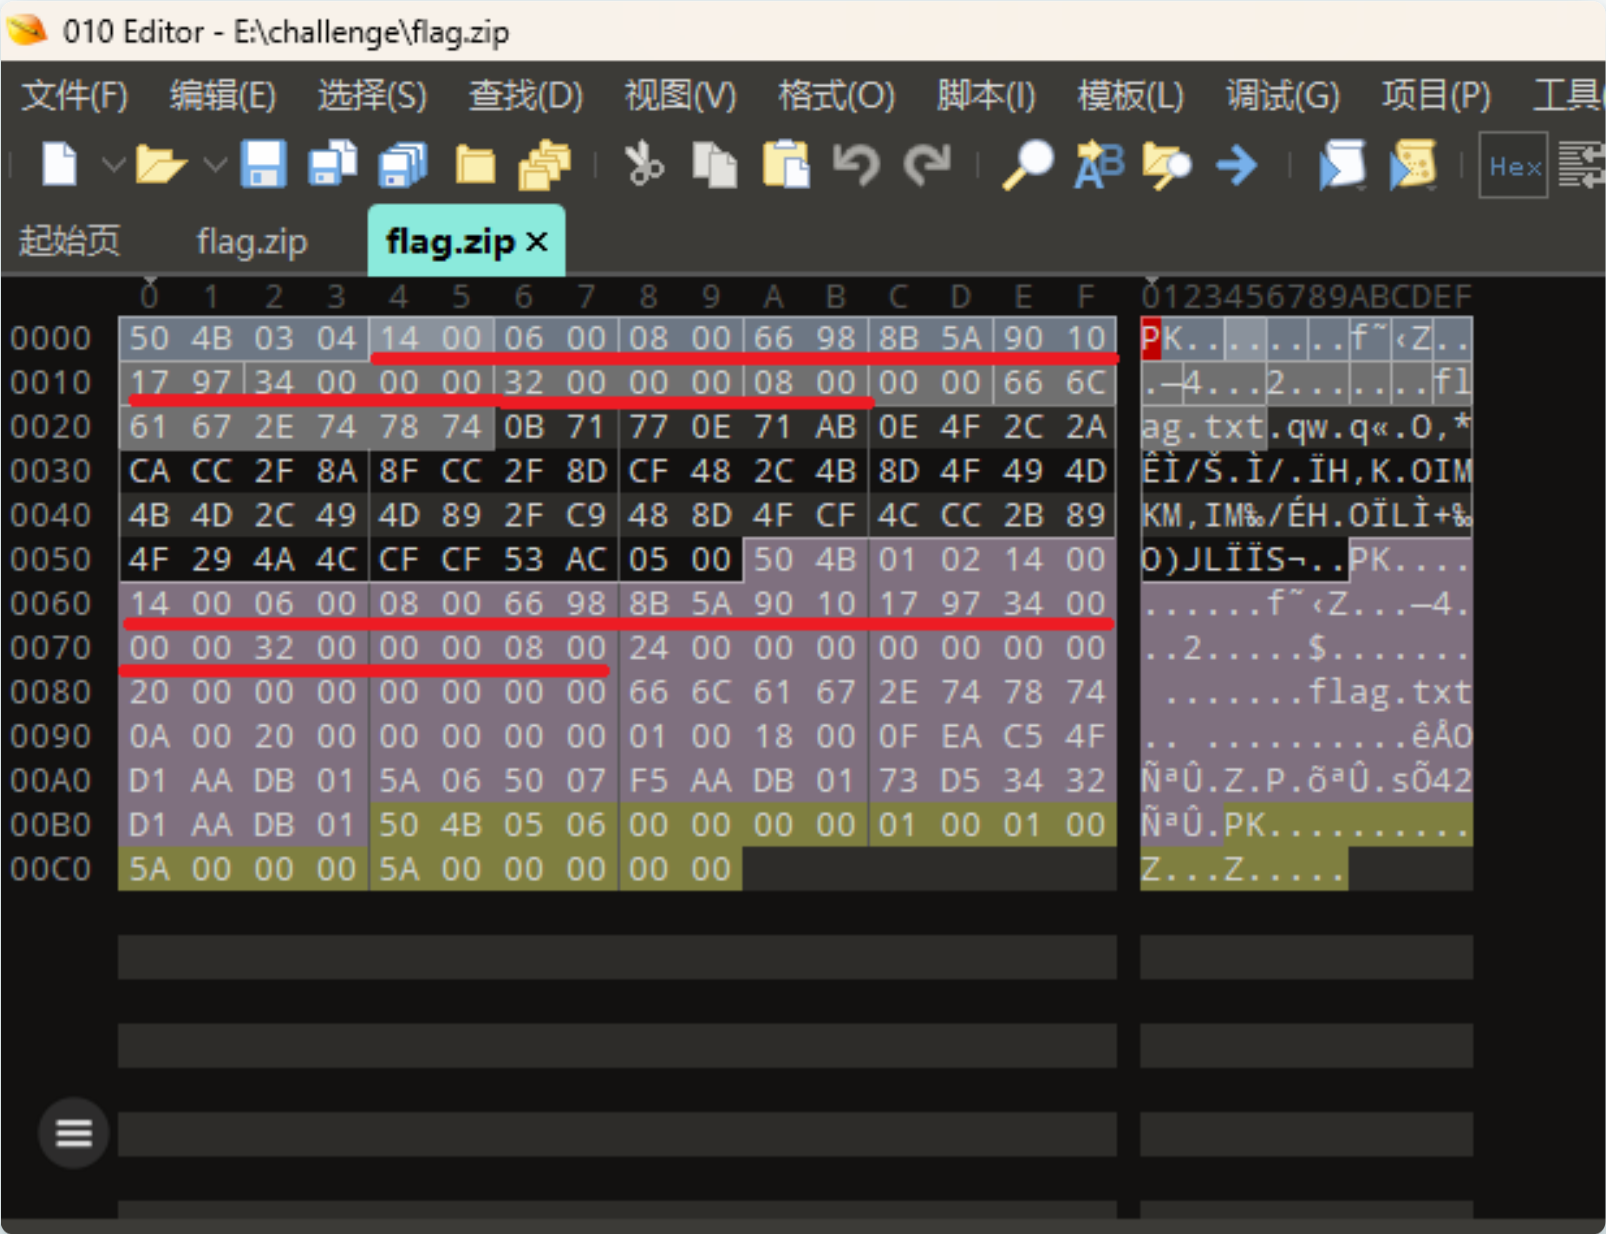Image resolution: width=1606 pixels, height=1234 pixels.
Task: Click row address 00C0
Action: [x=51, y=869]
